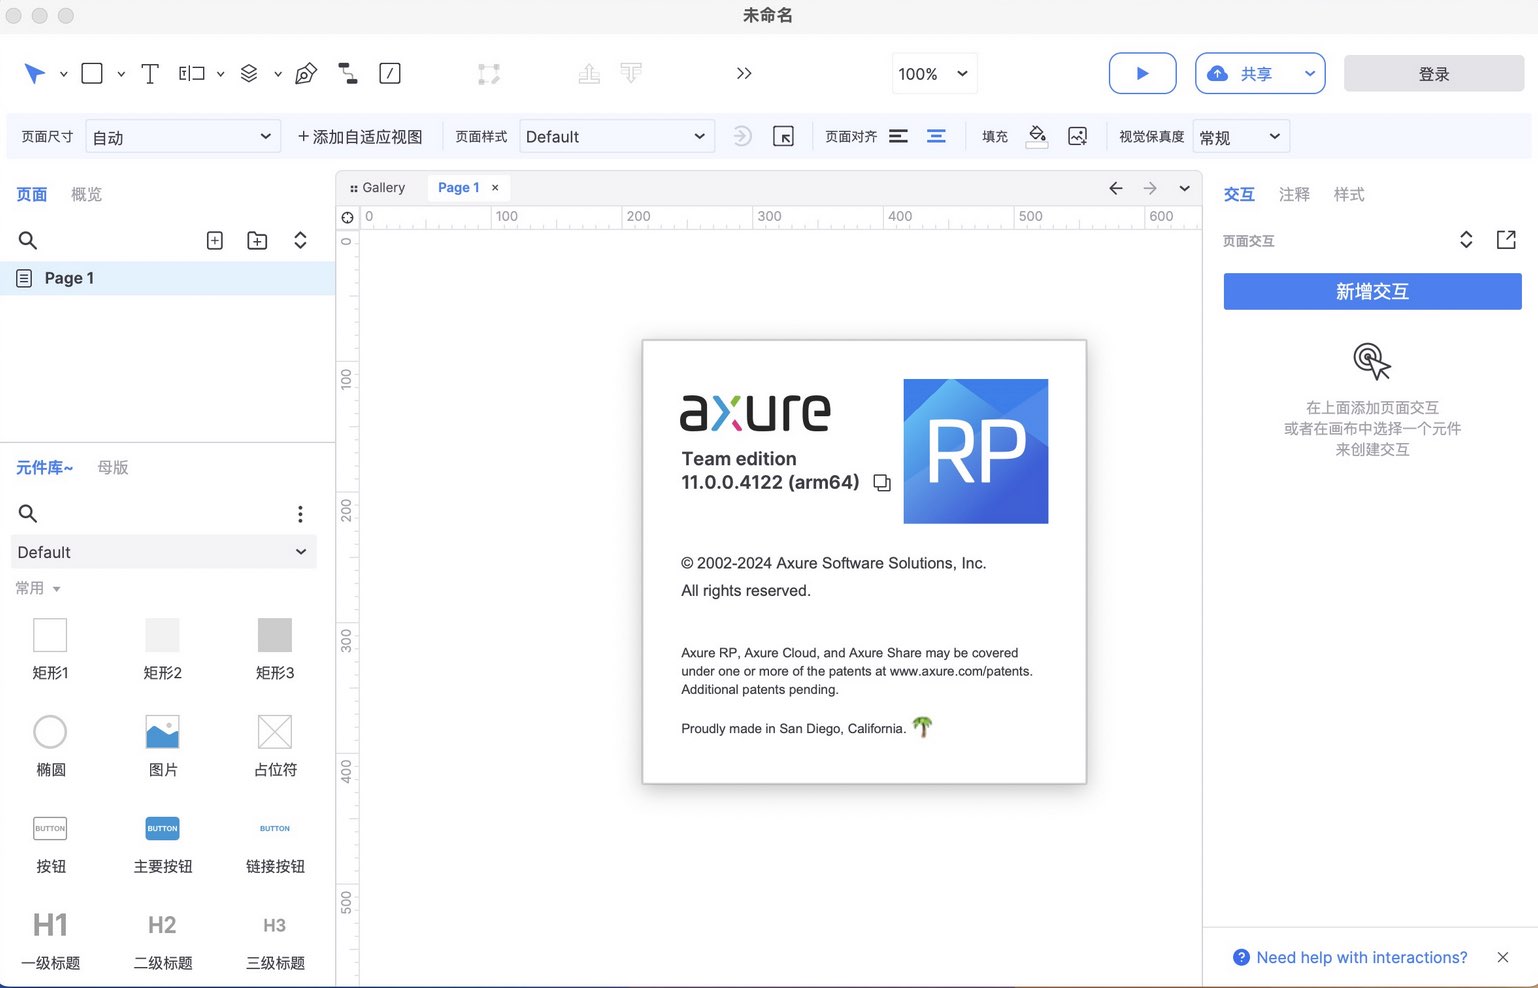Select the slash line tool icon
This screenshot has height=988, width=1538.
390,73
